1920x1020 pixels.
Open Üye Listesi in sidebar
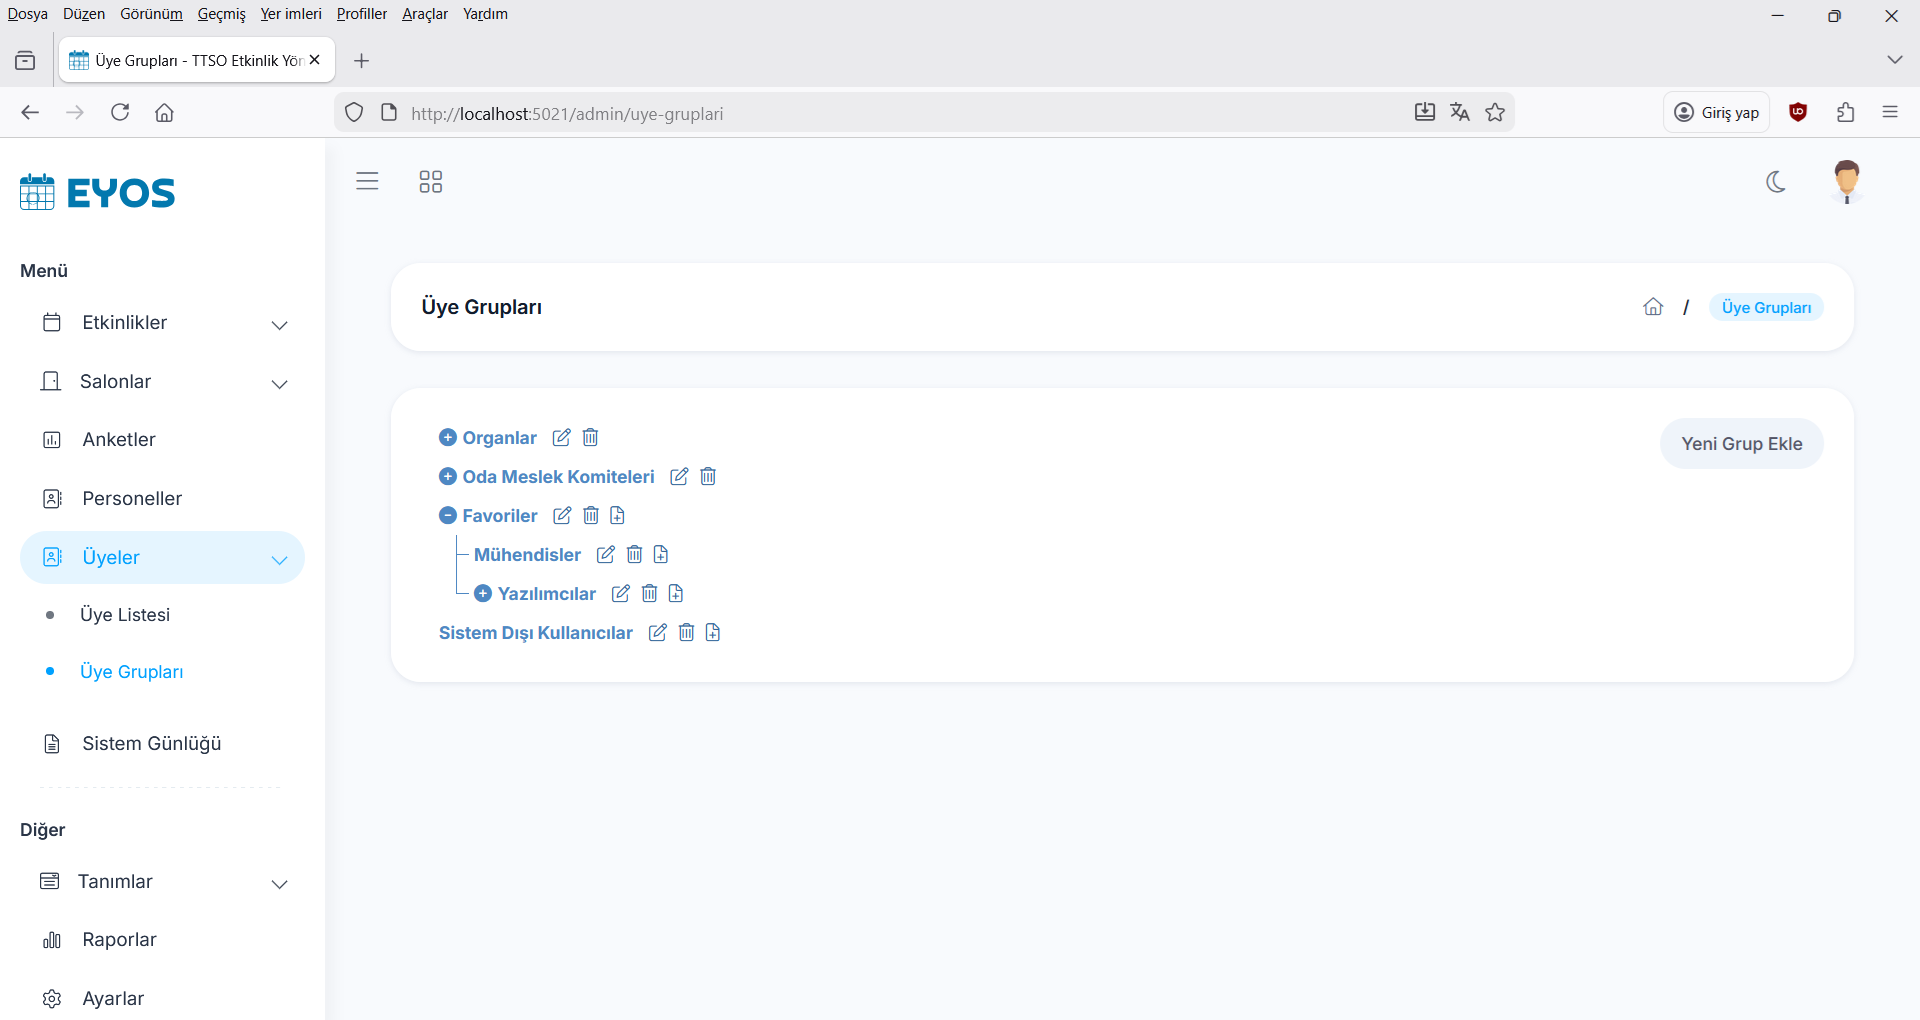point(125,615)
